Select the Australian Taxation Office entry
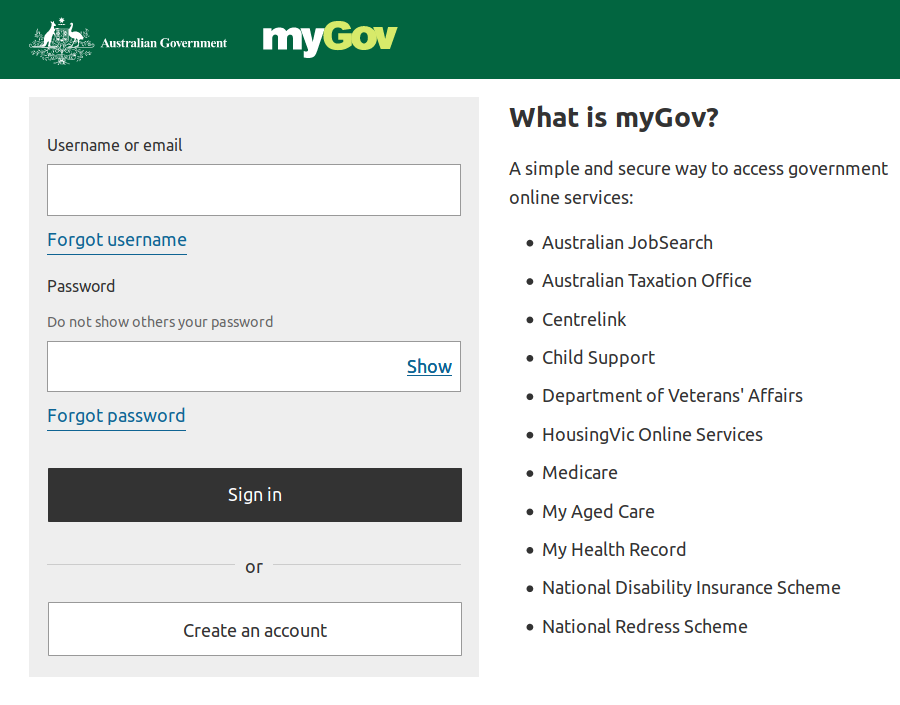This screenshot has height=705, width=900. click(x=646, y=281)
